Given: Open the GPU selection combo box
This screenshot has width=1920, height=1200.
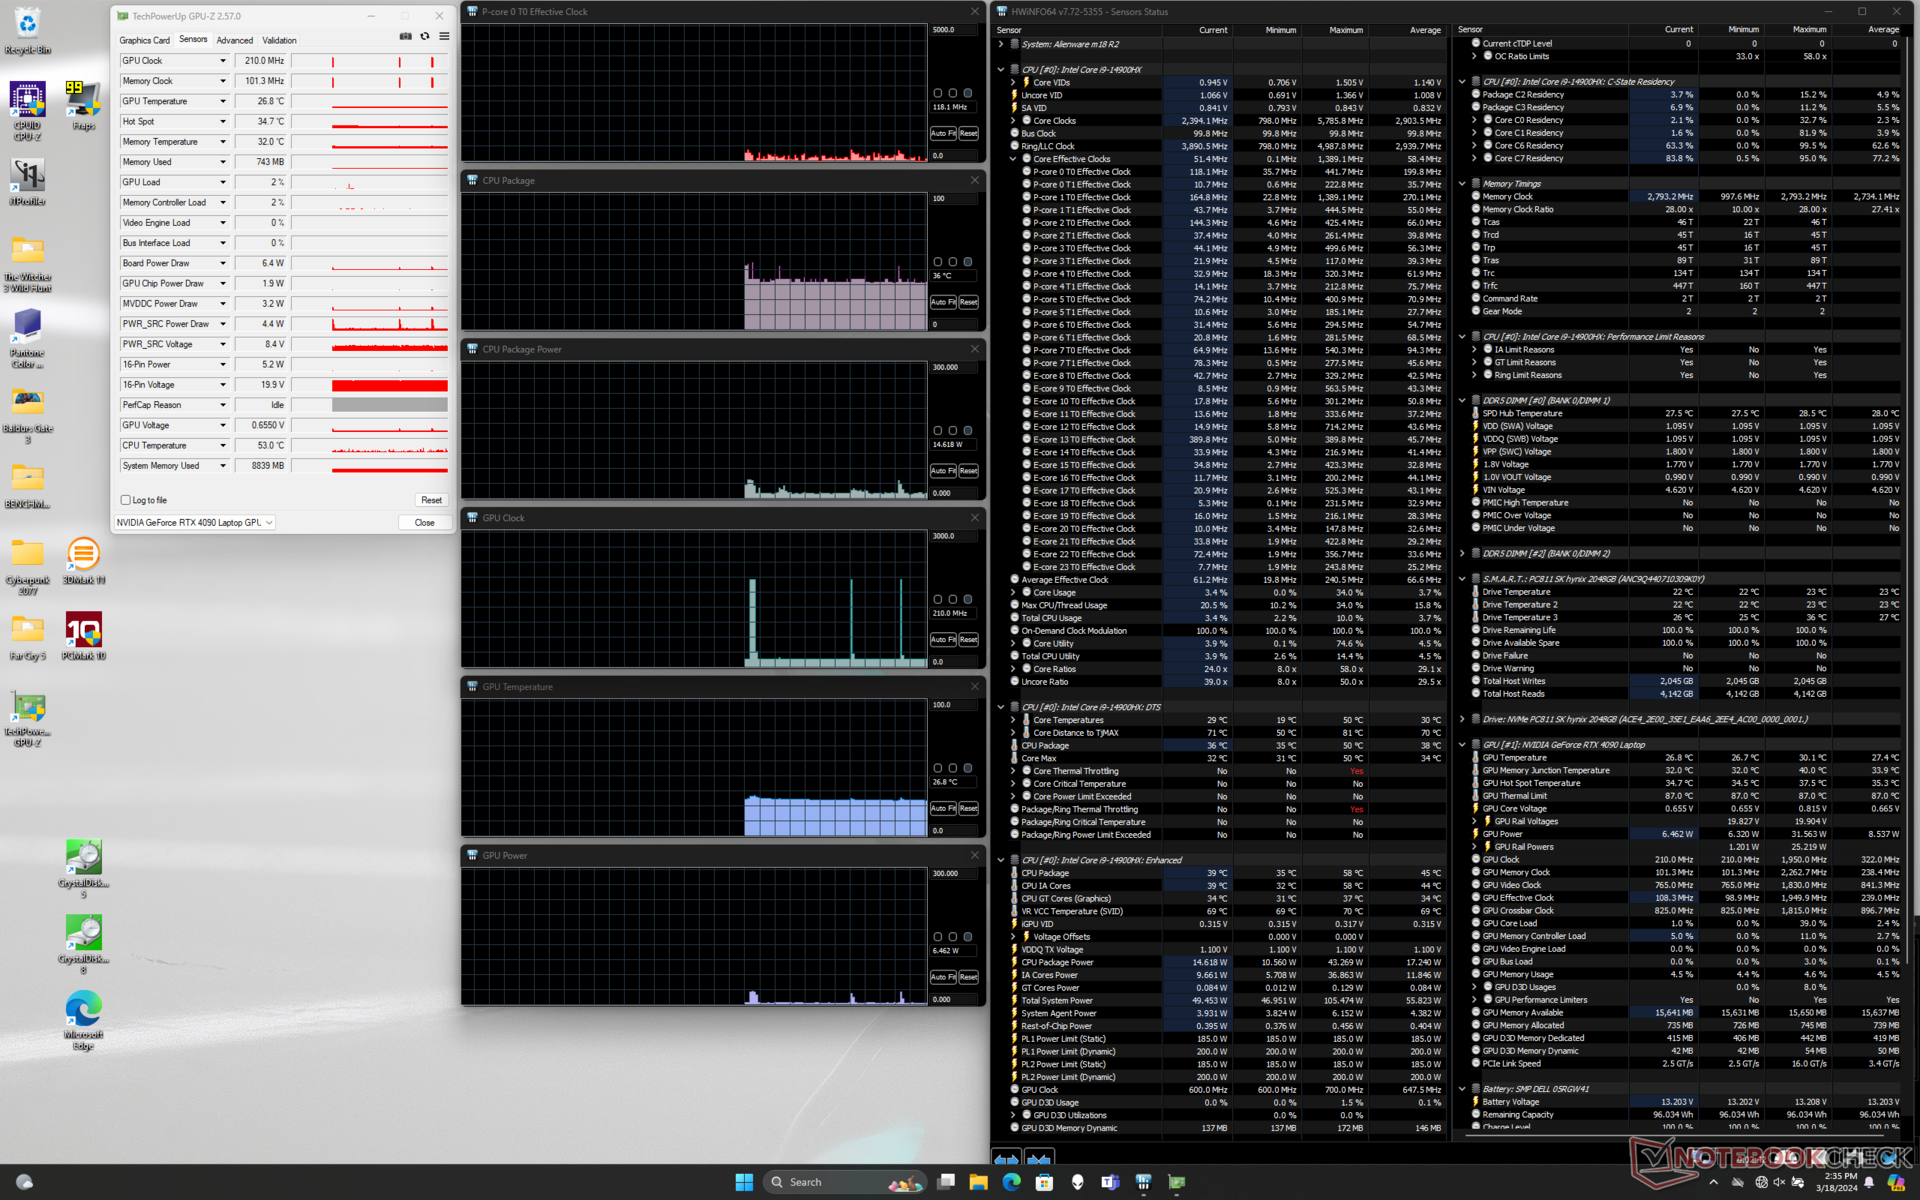Looking at the screenshot, I should [195, 522].
